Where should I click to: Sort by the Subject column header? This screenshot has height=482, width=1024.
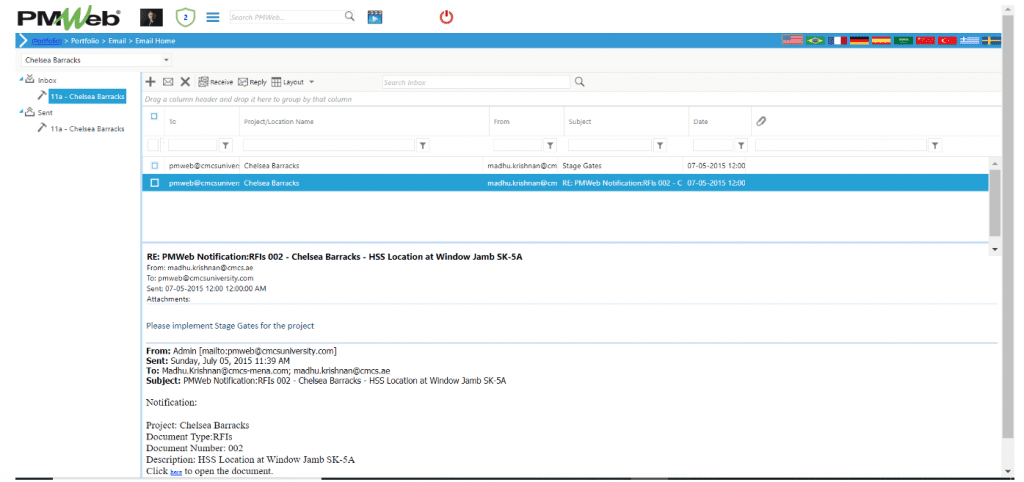click(579, 121)
